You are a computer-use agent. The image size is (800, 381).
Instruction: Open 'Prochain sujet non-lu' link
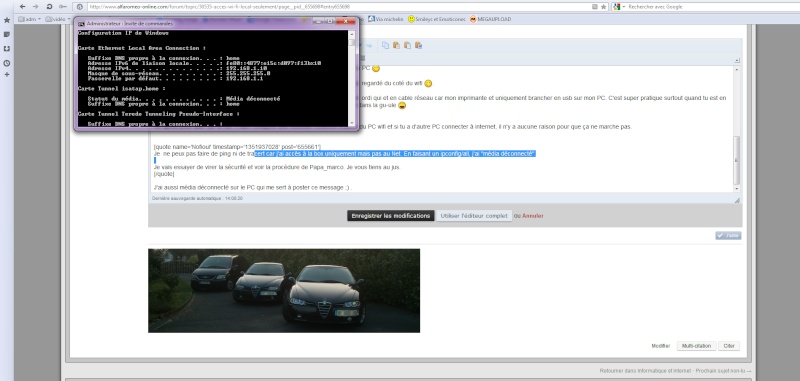pyautogui.click(x=724, y=371)
